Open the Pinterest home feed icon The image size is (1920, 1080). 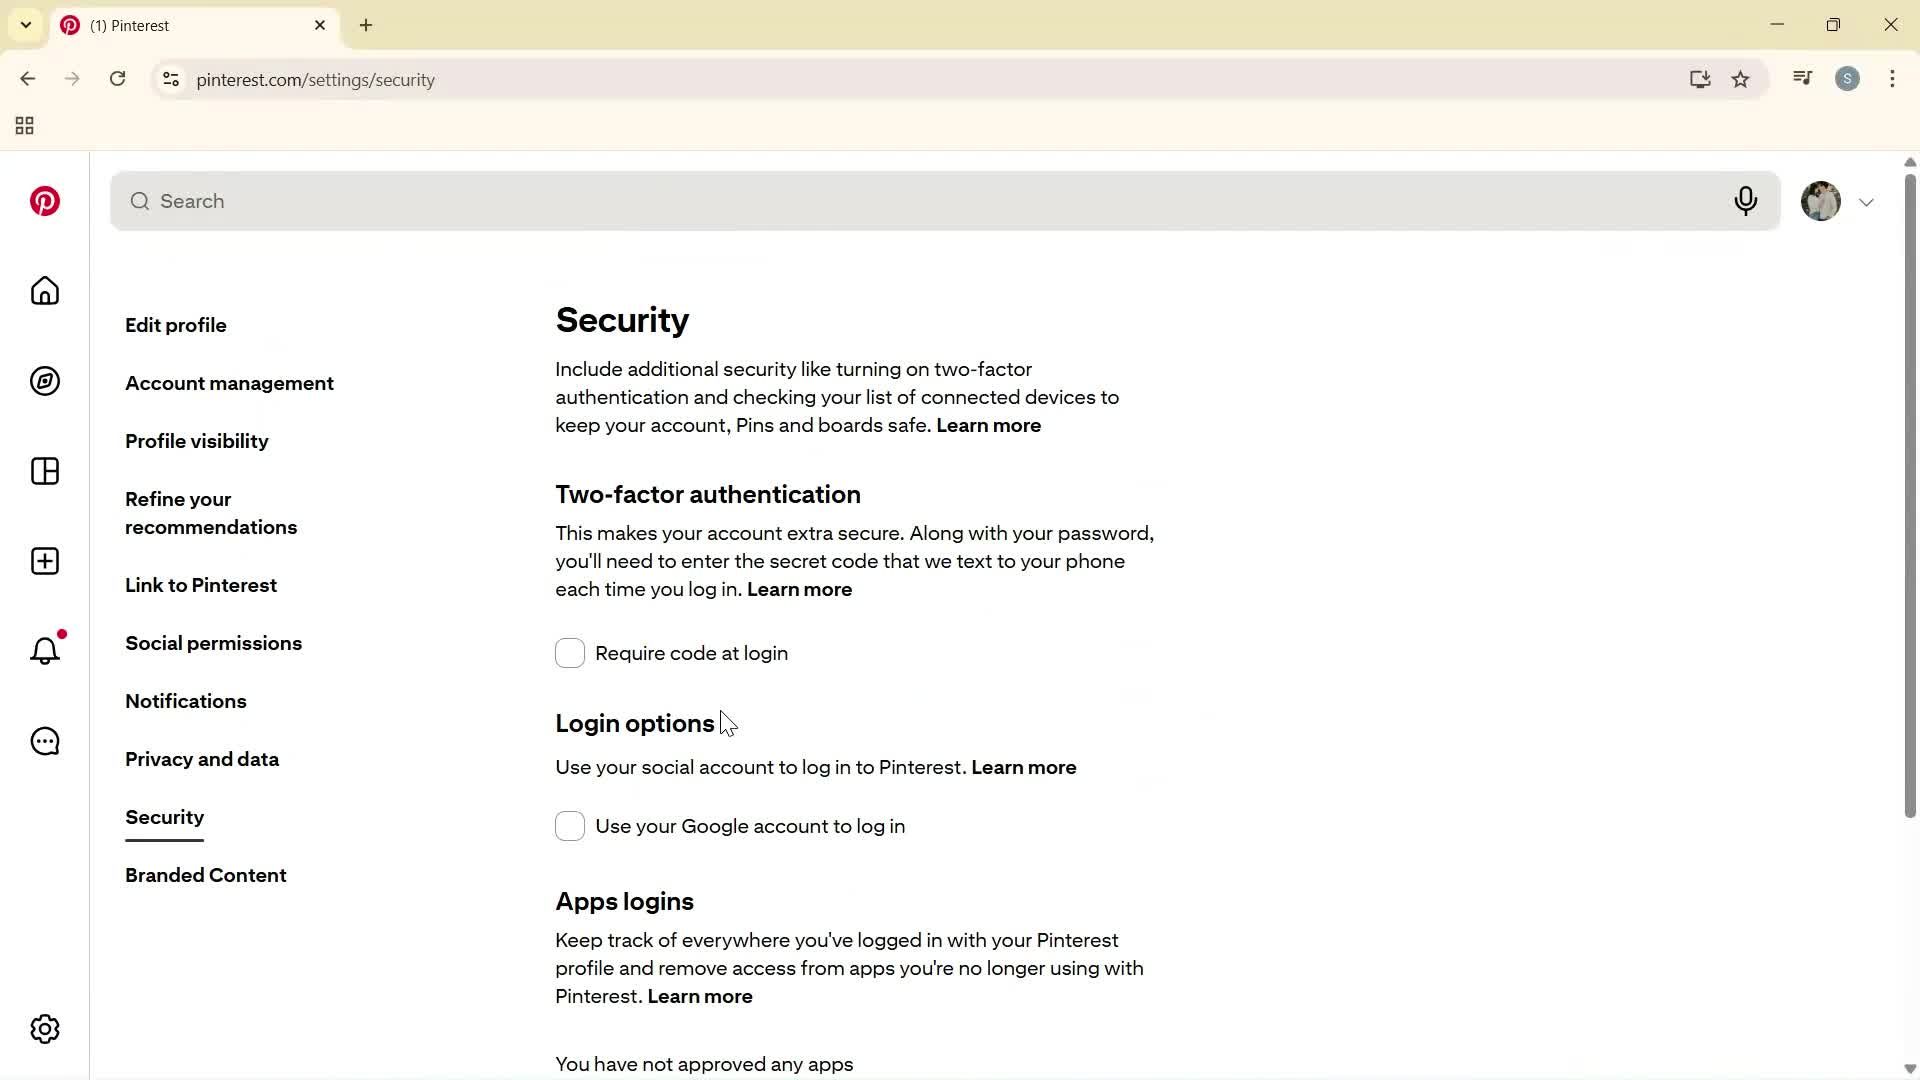coord(44,291)
